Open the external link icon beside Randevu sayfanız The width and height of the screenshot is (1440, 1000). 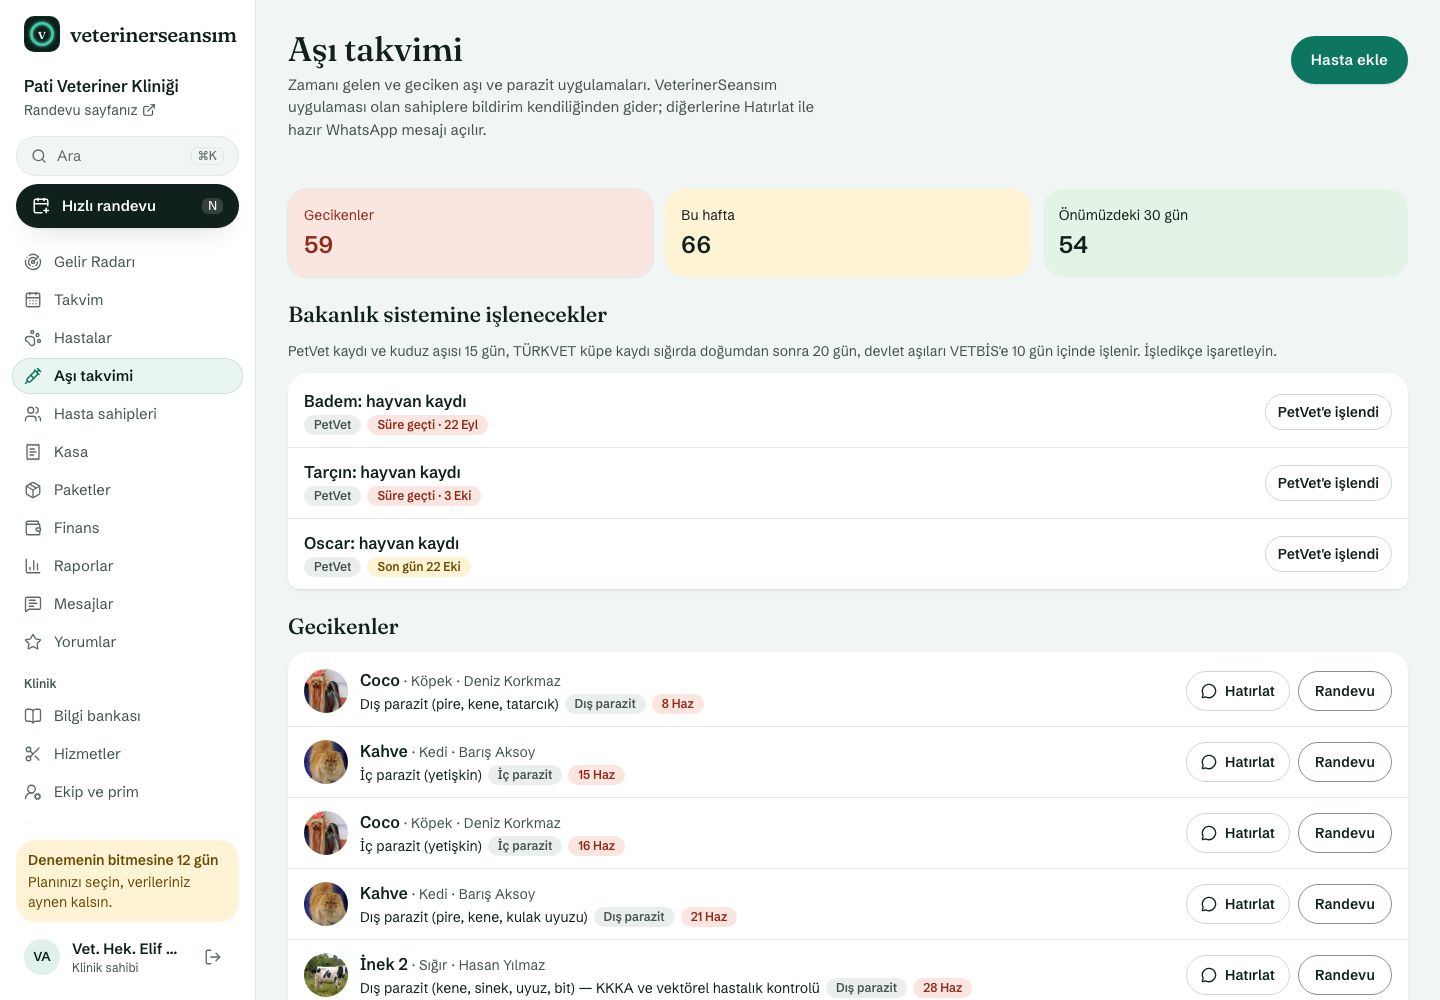149,110
